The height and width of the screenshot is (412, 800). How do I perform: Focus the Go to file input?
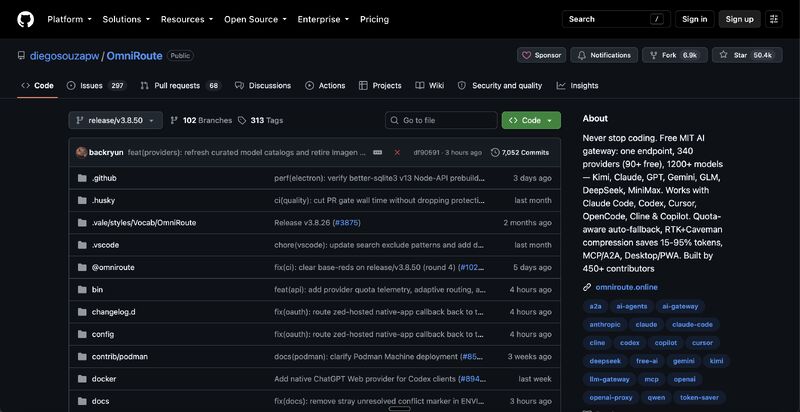(x=441, y=120)
